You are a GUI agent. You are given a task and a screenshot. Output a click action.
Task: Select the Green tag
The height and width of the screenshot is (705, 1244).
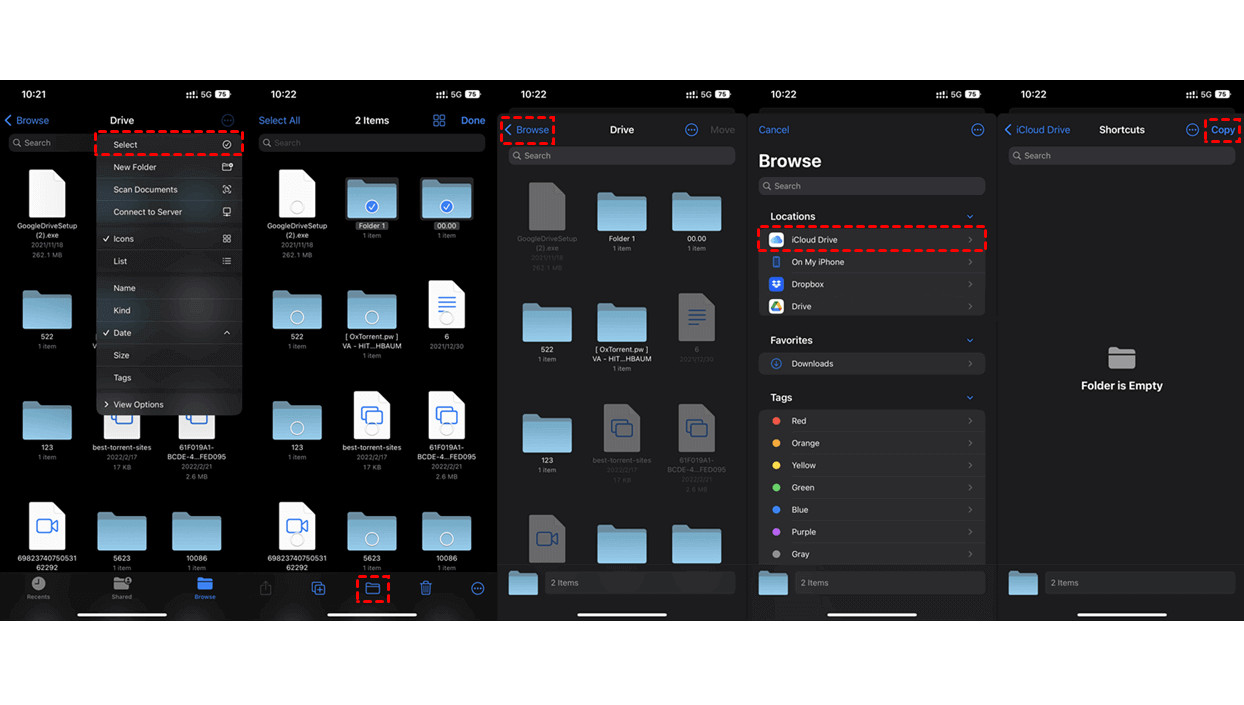point(872,488)
